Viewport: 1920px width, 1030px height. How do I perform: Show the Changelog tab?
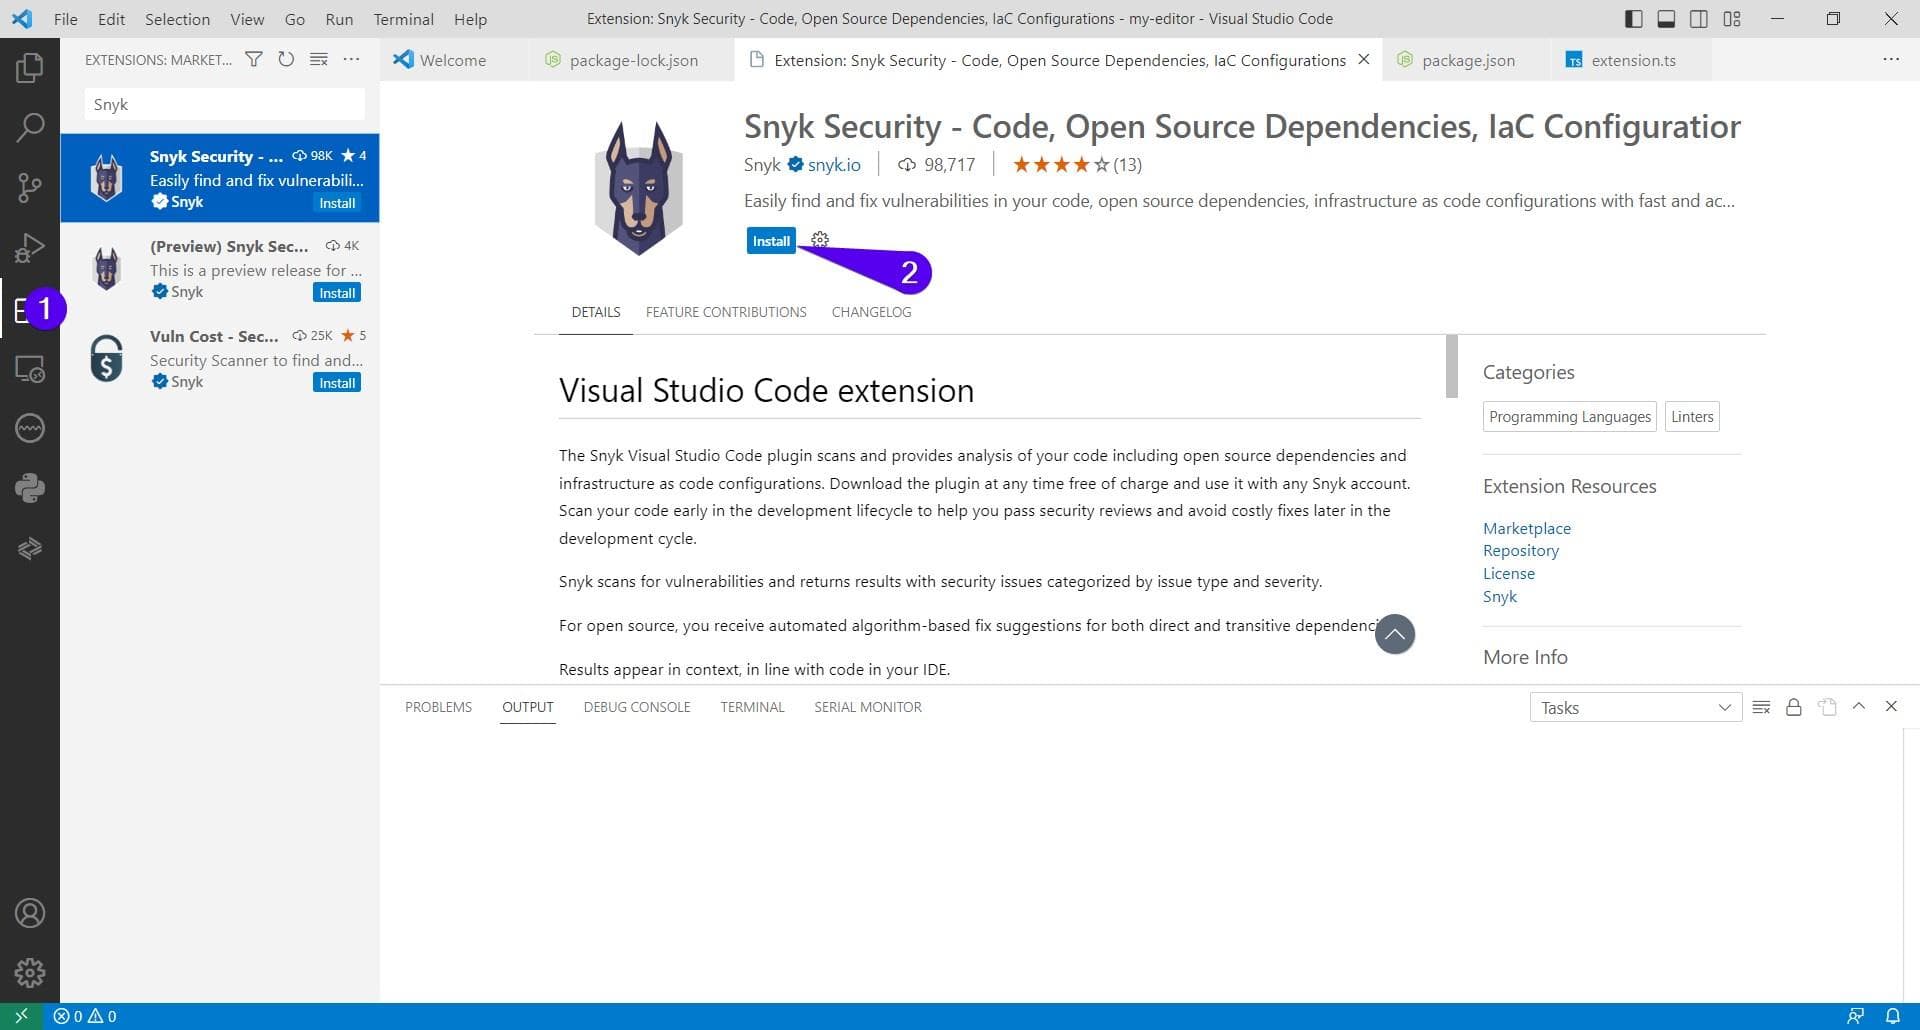[x=871, y=312]
